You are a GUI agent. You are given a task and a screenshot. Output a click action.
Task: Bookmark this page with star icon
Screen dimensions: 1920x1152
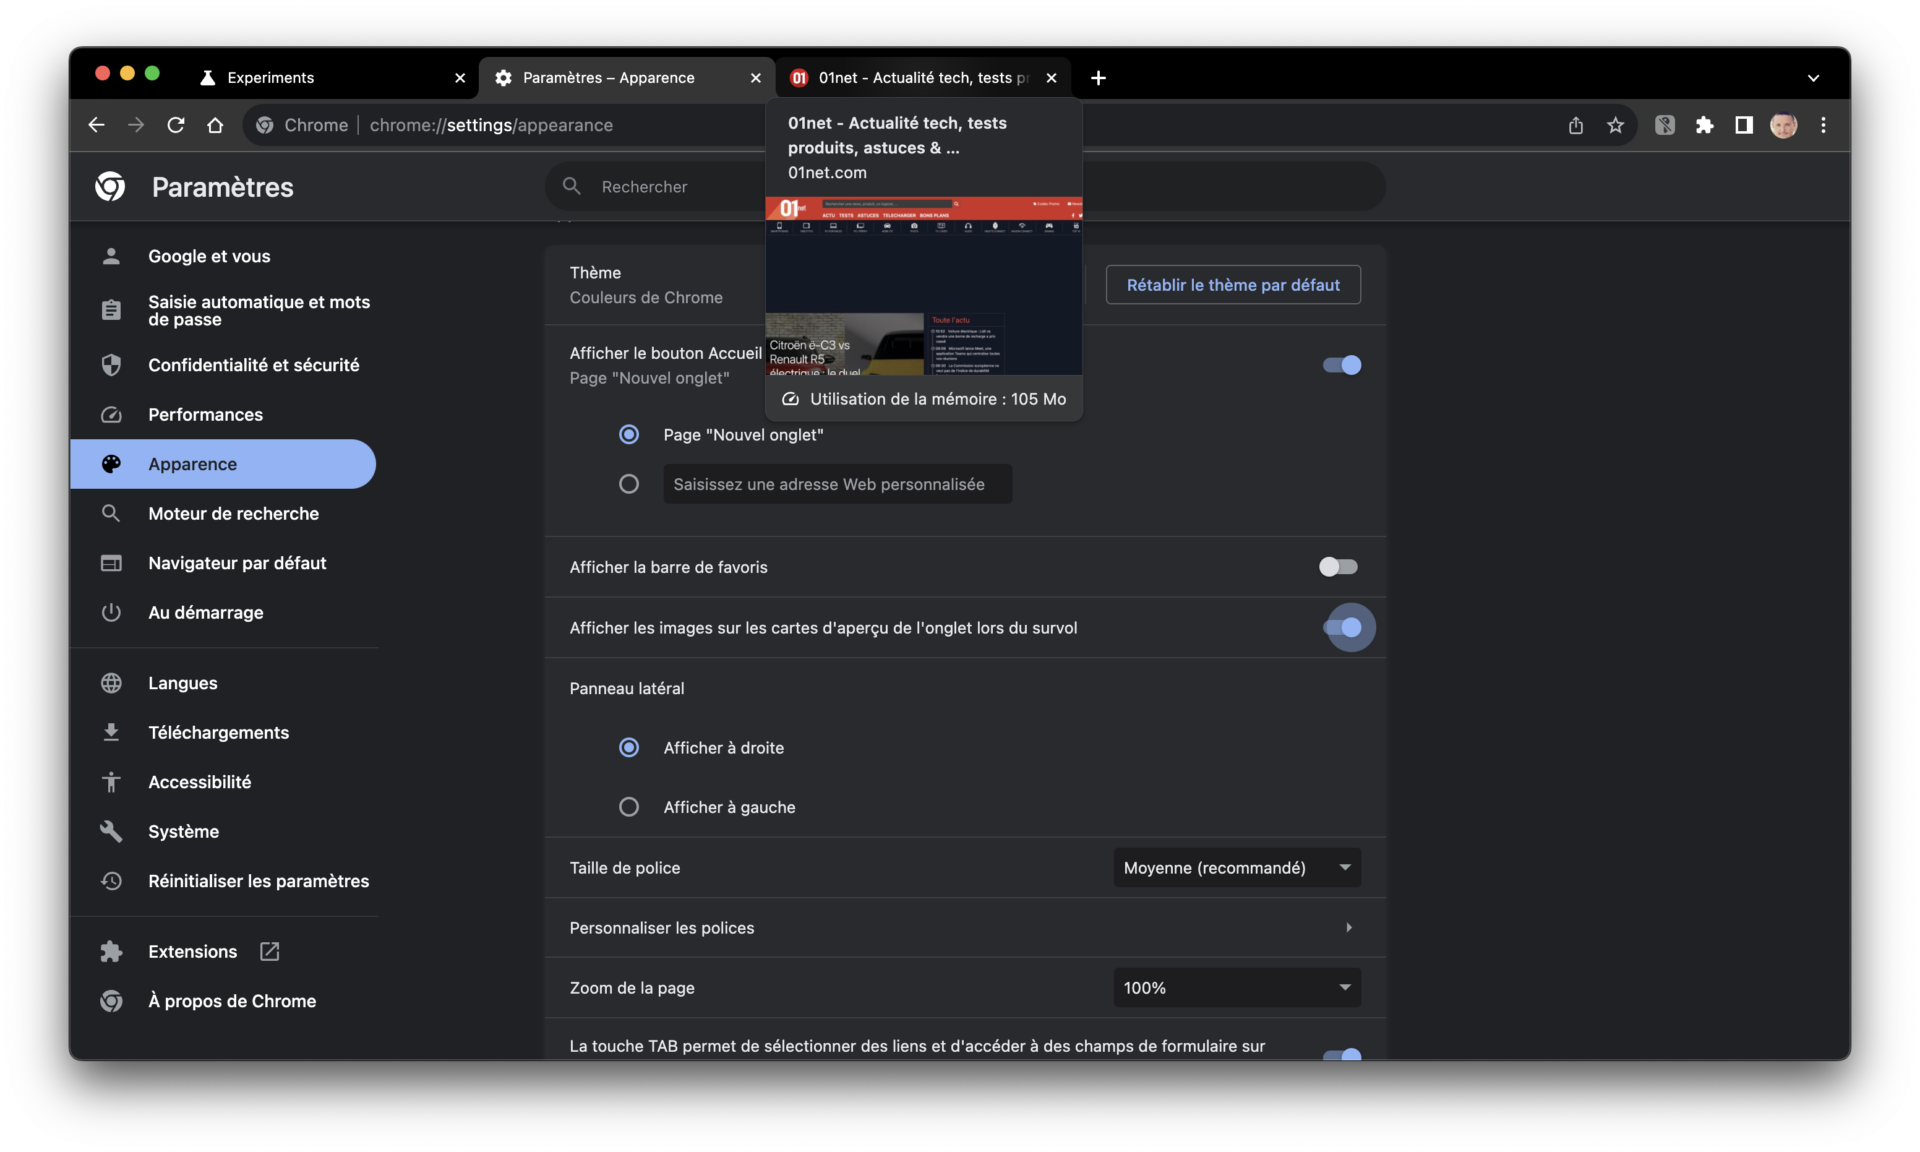1615,125
